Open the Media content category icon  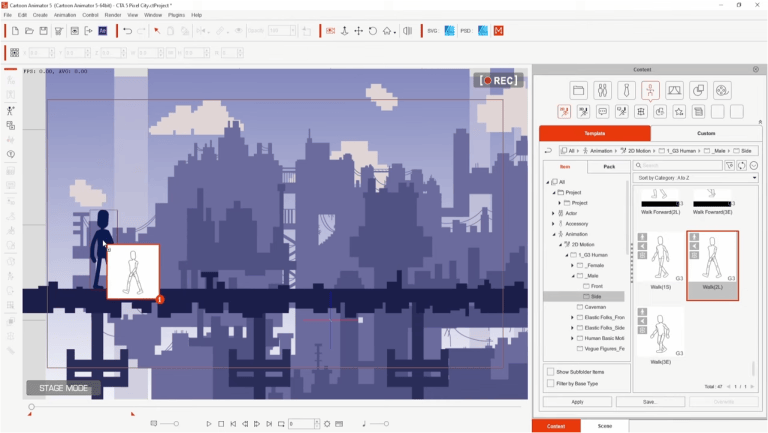pos(722,90)
